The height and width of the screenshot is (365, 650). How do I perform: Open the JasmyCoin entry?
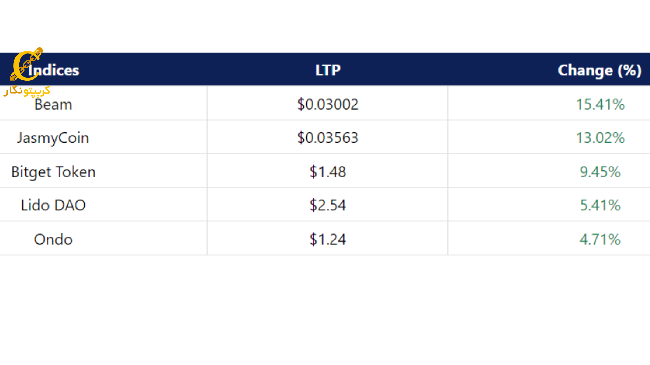53,138
